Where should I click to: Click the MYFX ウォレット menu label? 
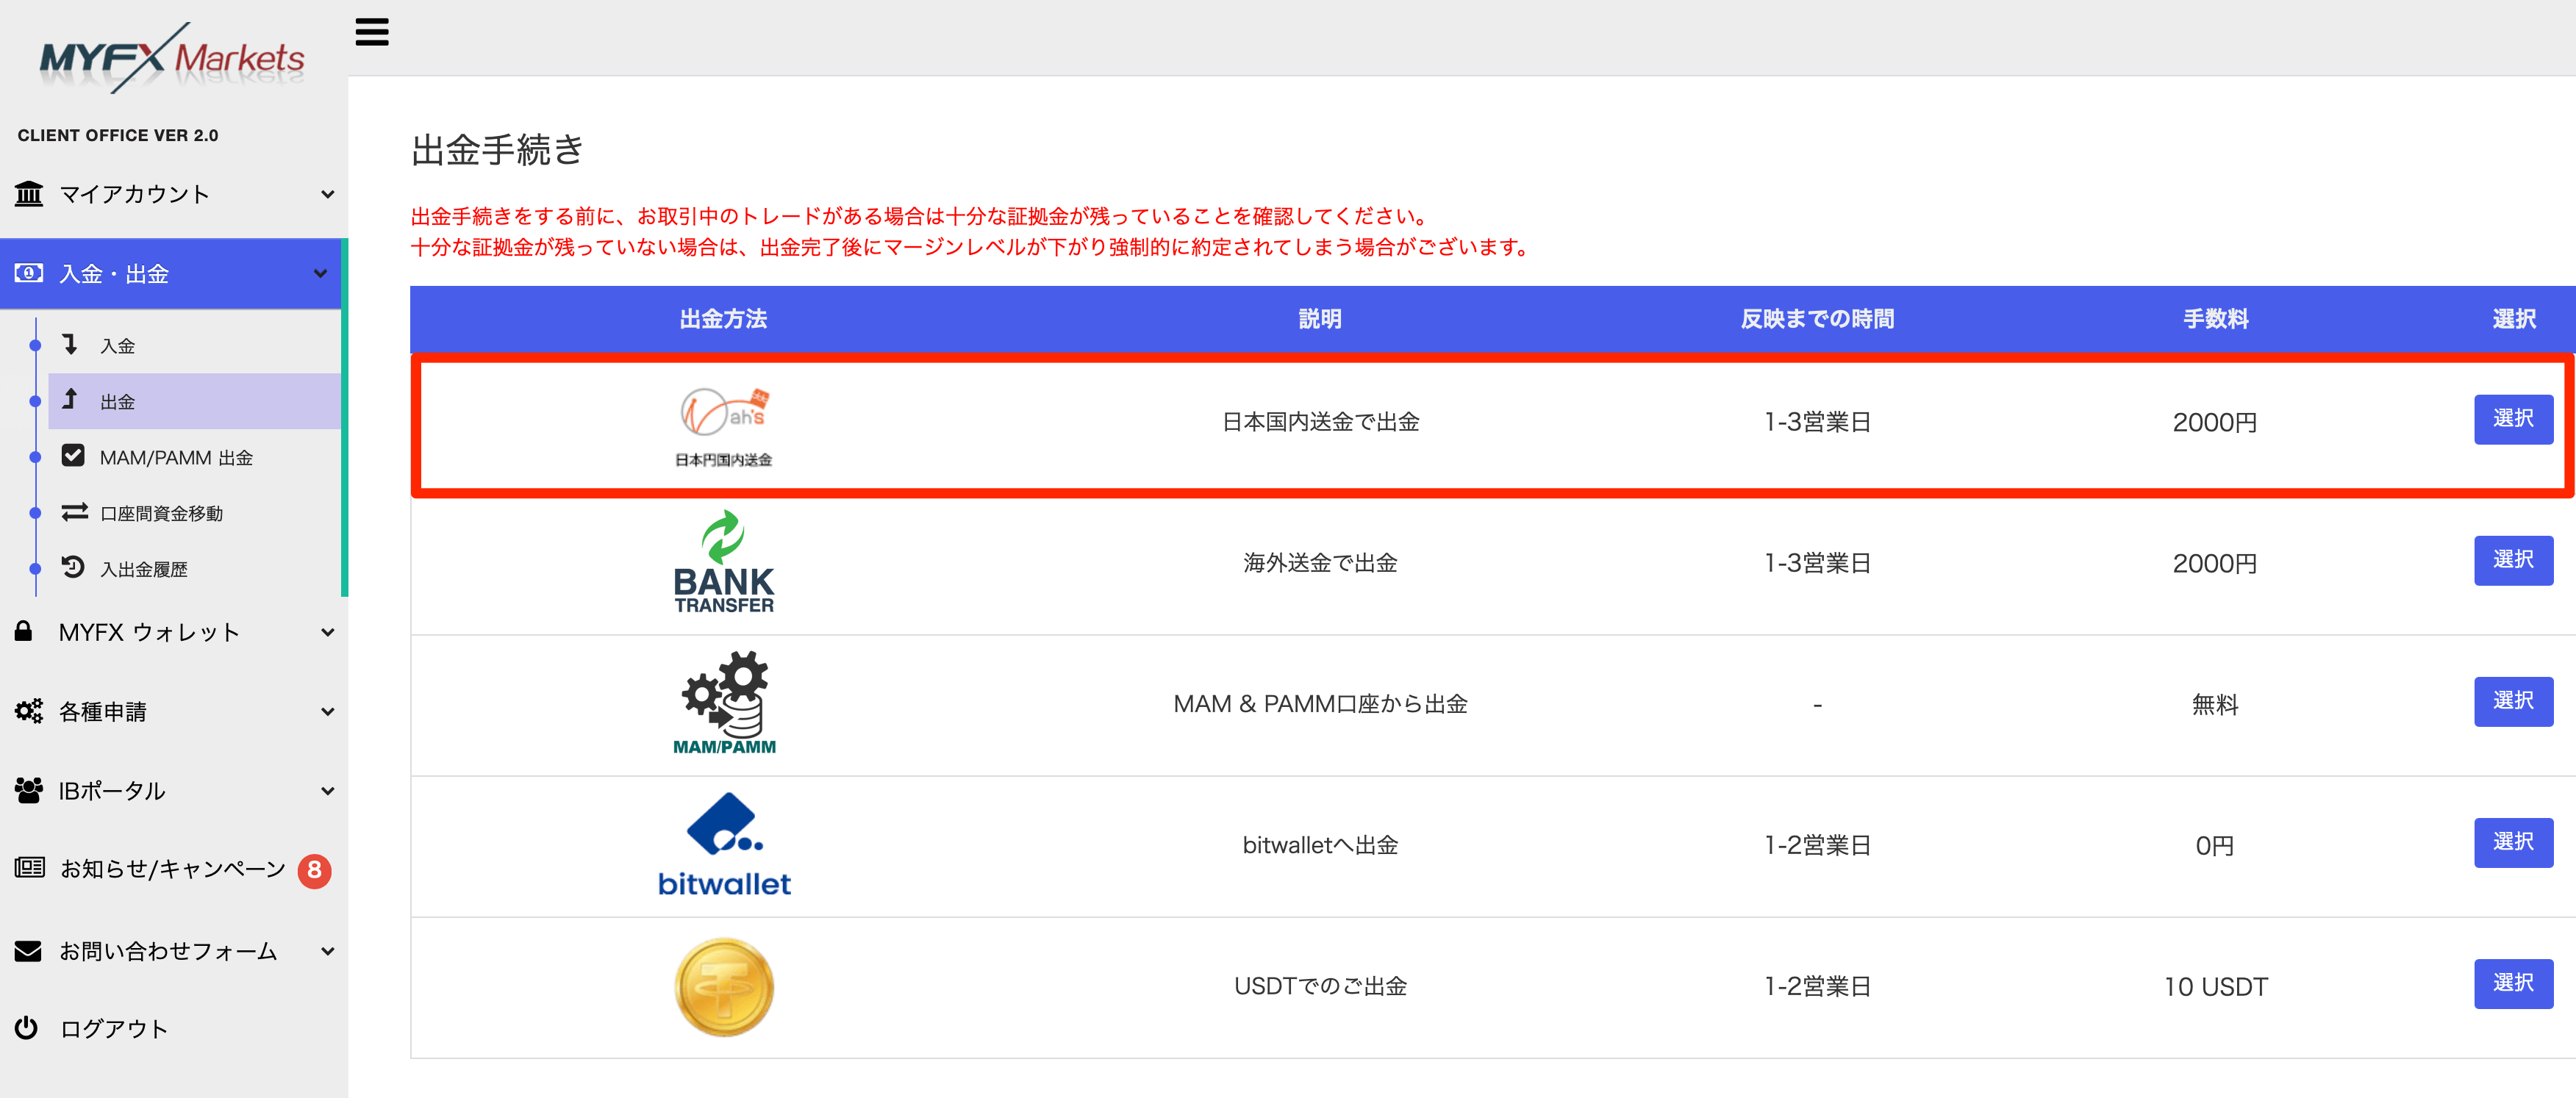point(149,632)
